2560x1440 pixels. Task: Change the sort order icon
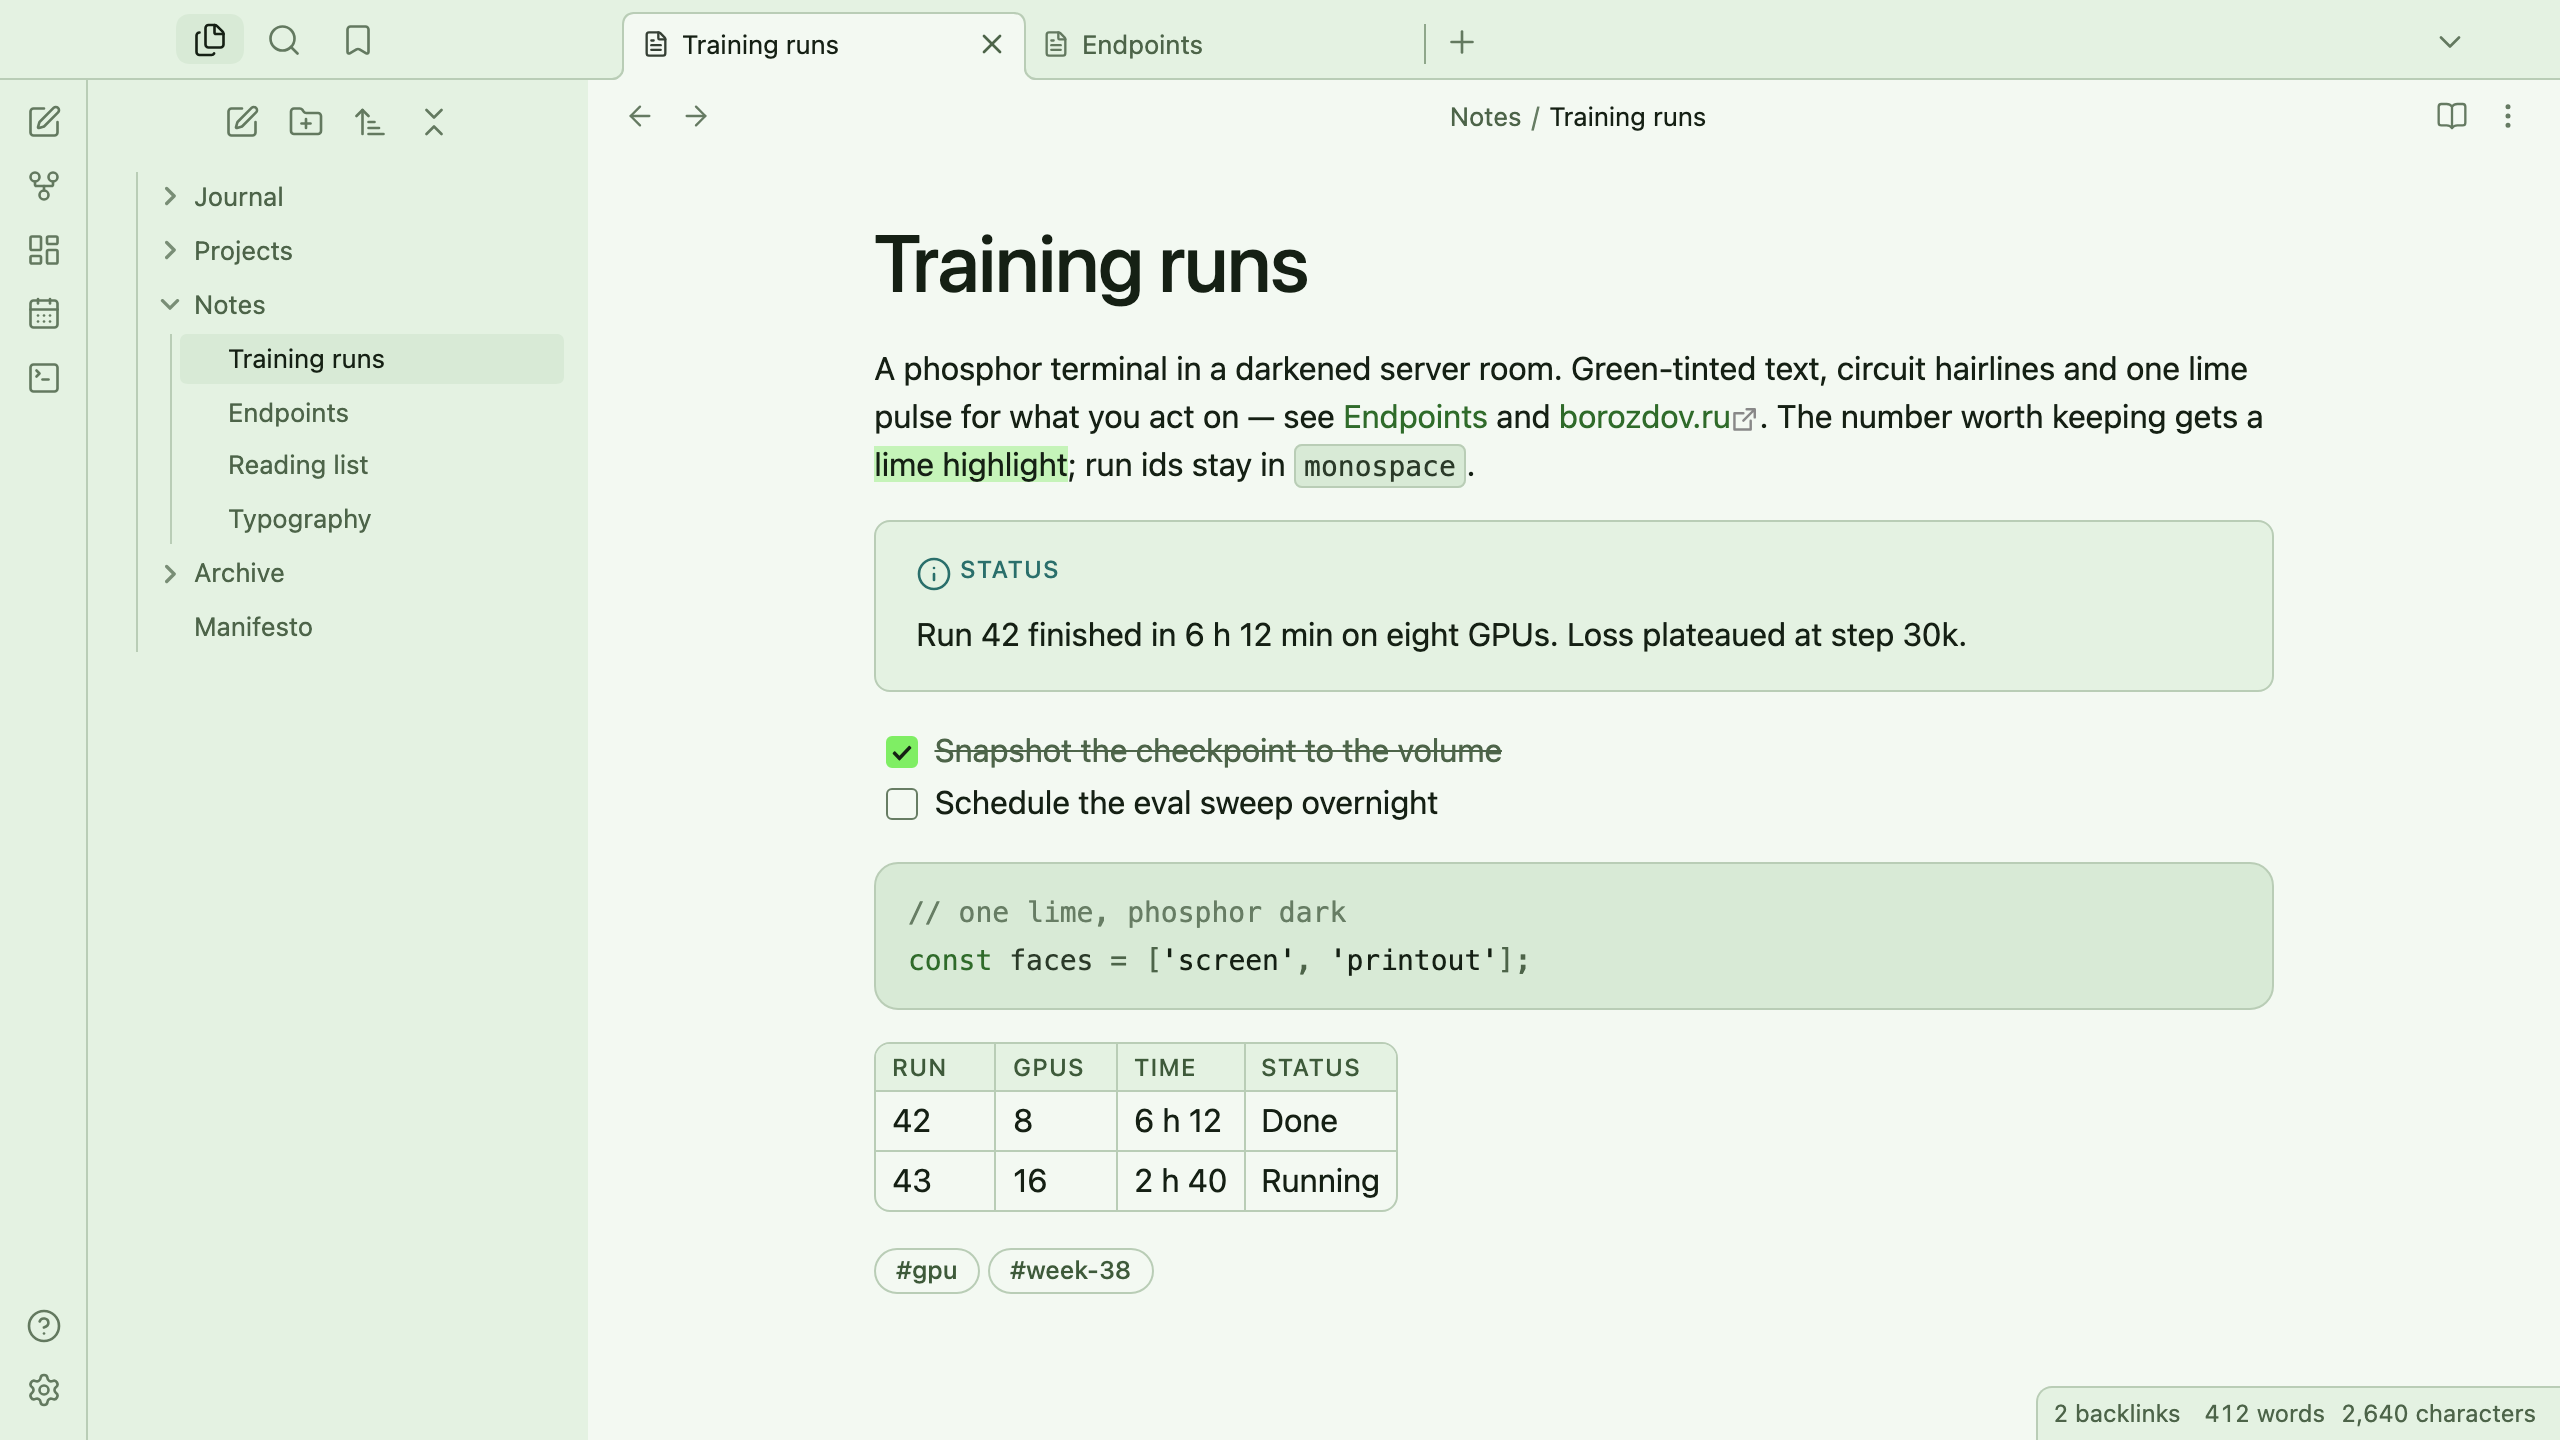[370, 122]
